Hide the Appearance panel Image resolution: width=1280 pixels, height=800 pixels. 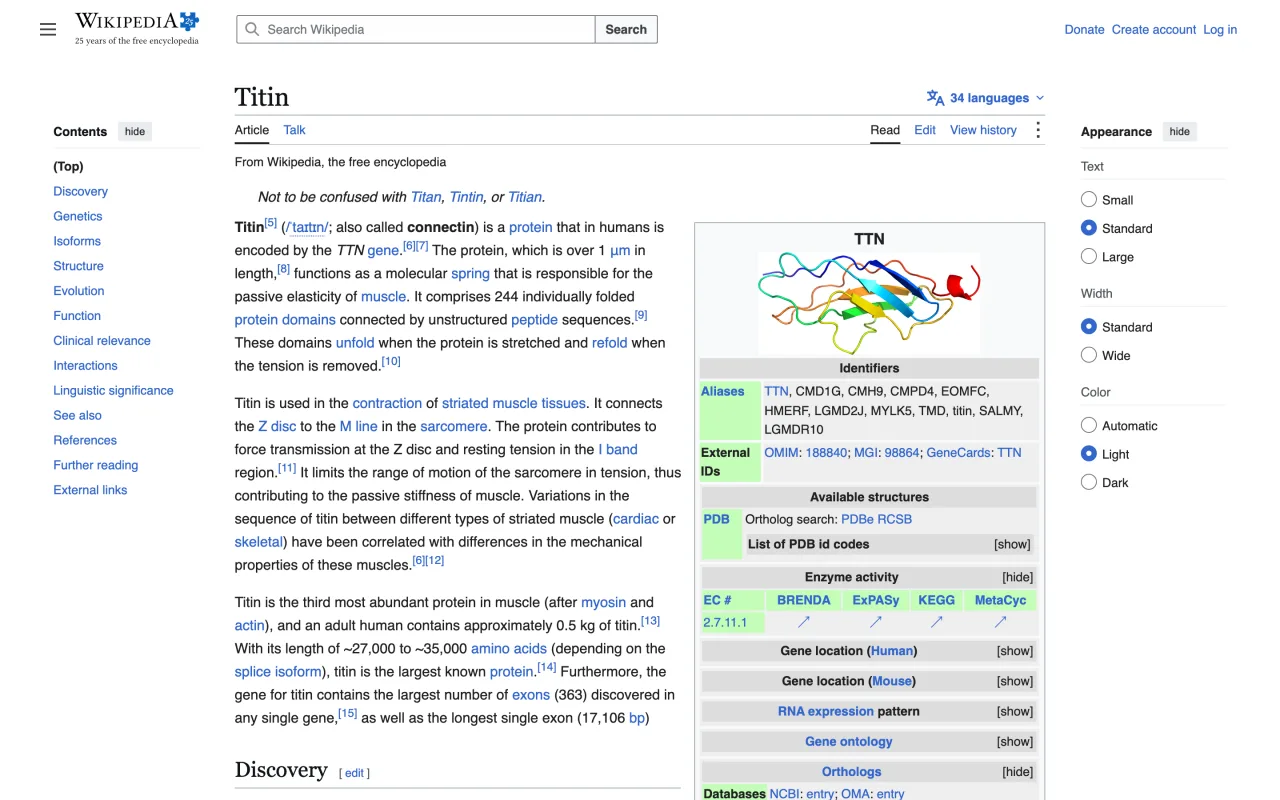click(1180, 131)
